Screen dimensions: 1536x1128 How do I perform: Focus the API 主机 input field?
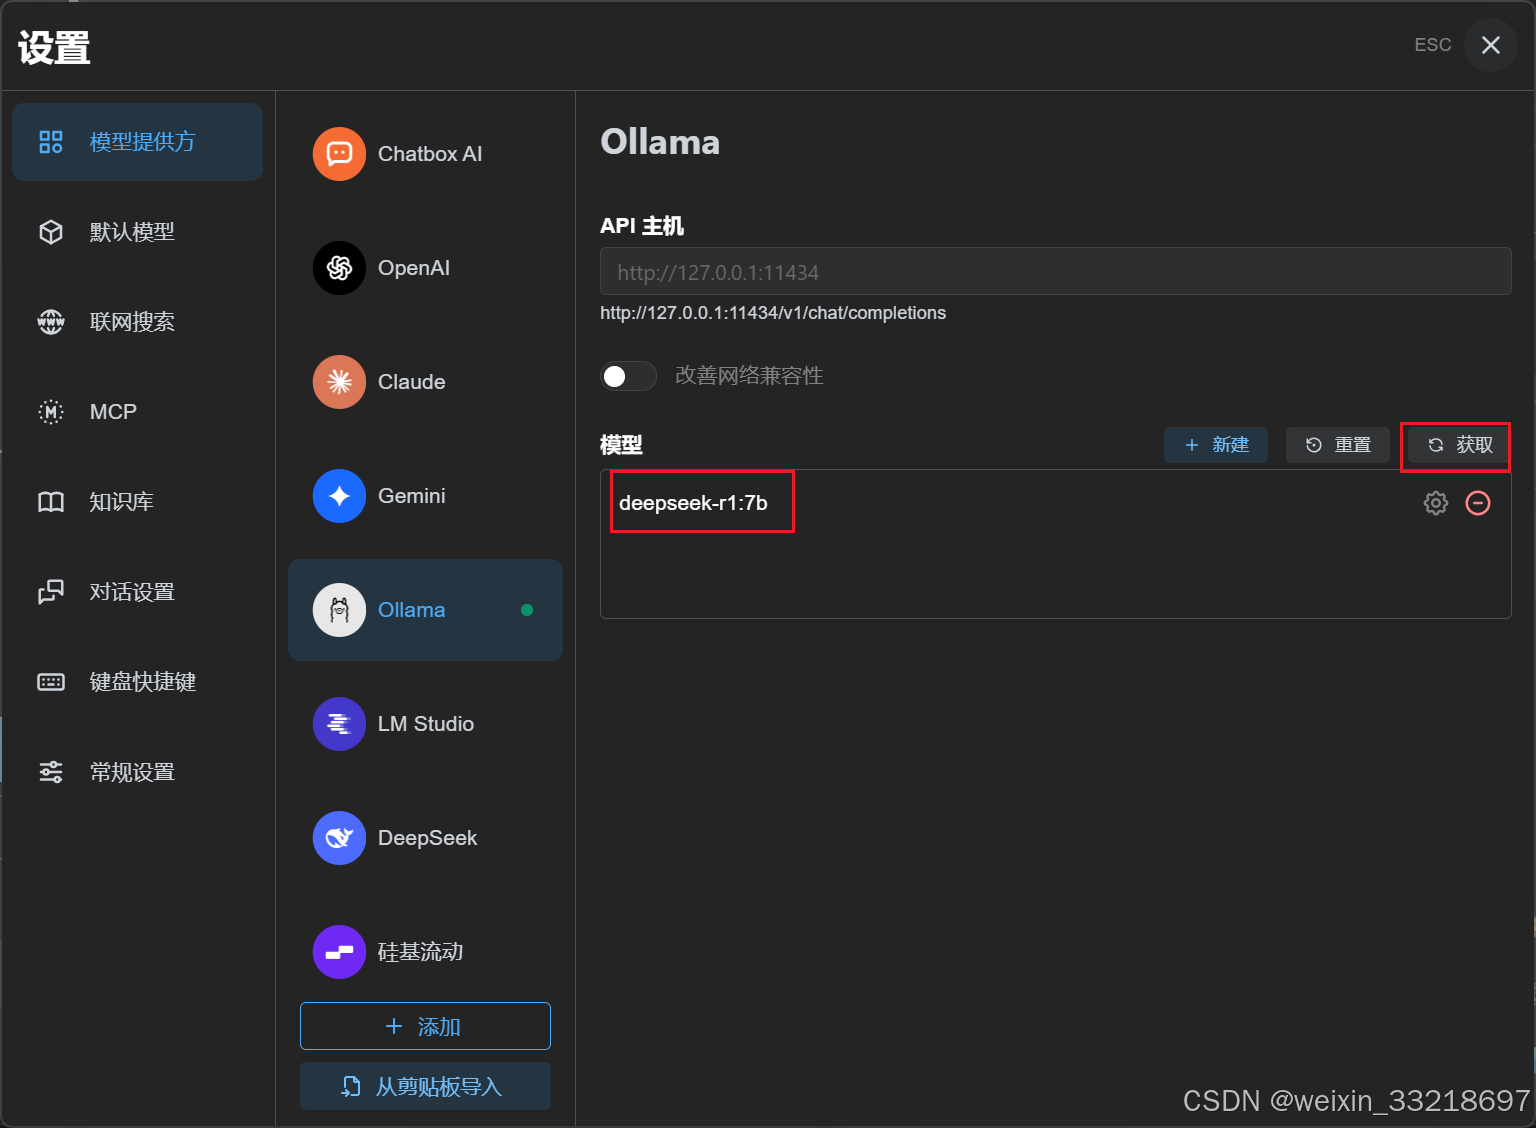pyautogui.click(x=1055, y=271)
